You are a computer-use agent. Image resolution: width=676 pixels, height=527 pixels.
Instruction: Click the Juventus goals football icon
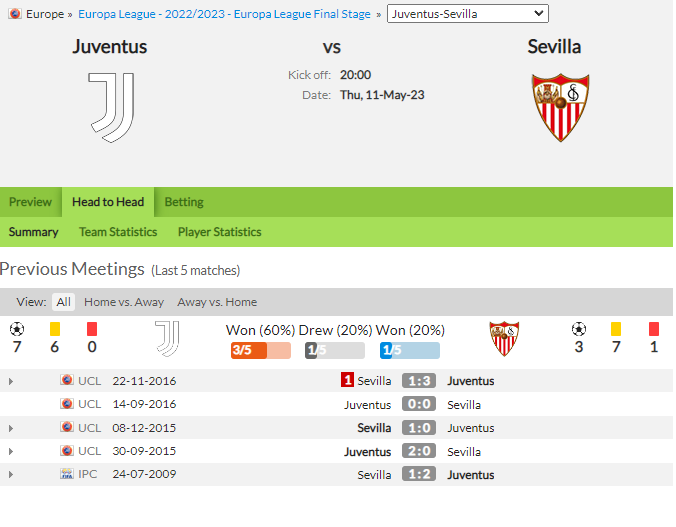[17, 329]
